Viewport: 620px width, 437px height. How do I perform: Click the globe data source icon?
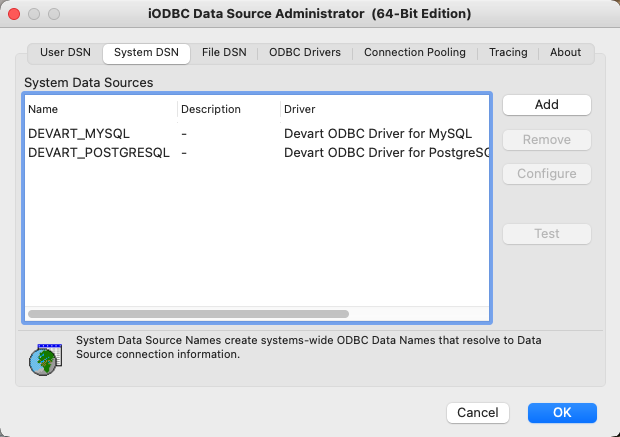click(45, 359)
